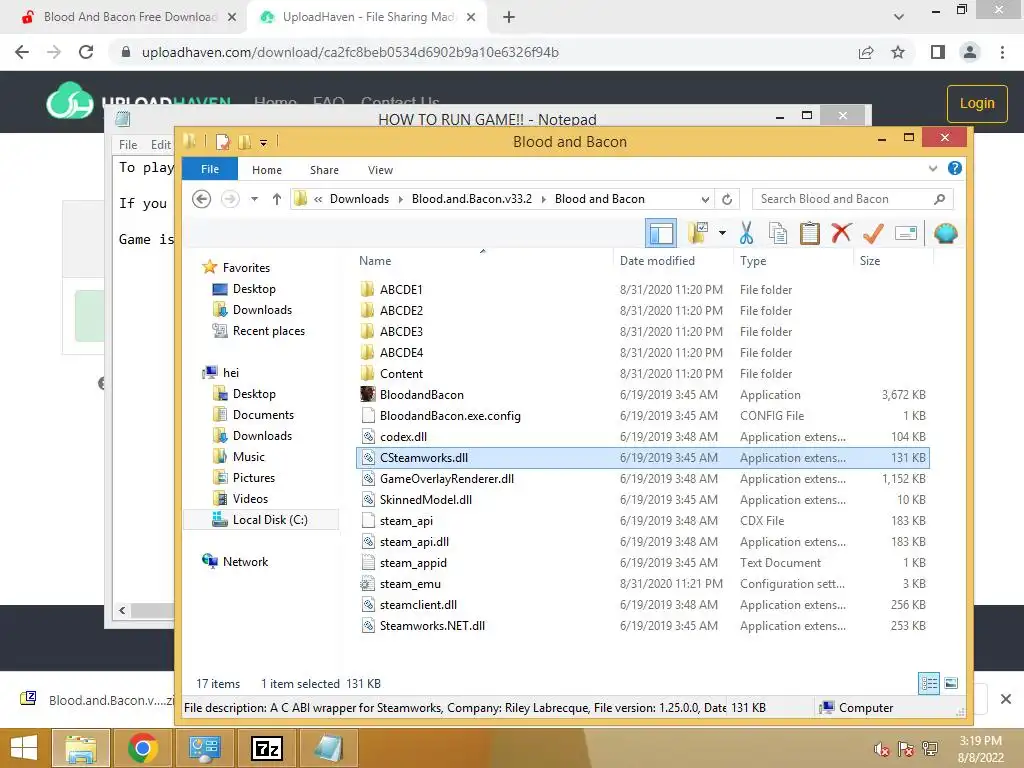The height and width of the screenshot is (768, 1024).
Task: Click Blood.and.Bacon.v33.2 in the breadcrumb
Action: click(472, 199)
